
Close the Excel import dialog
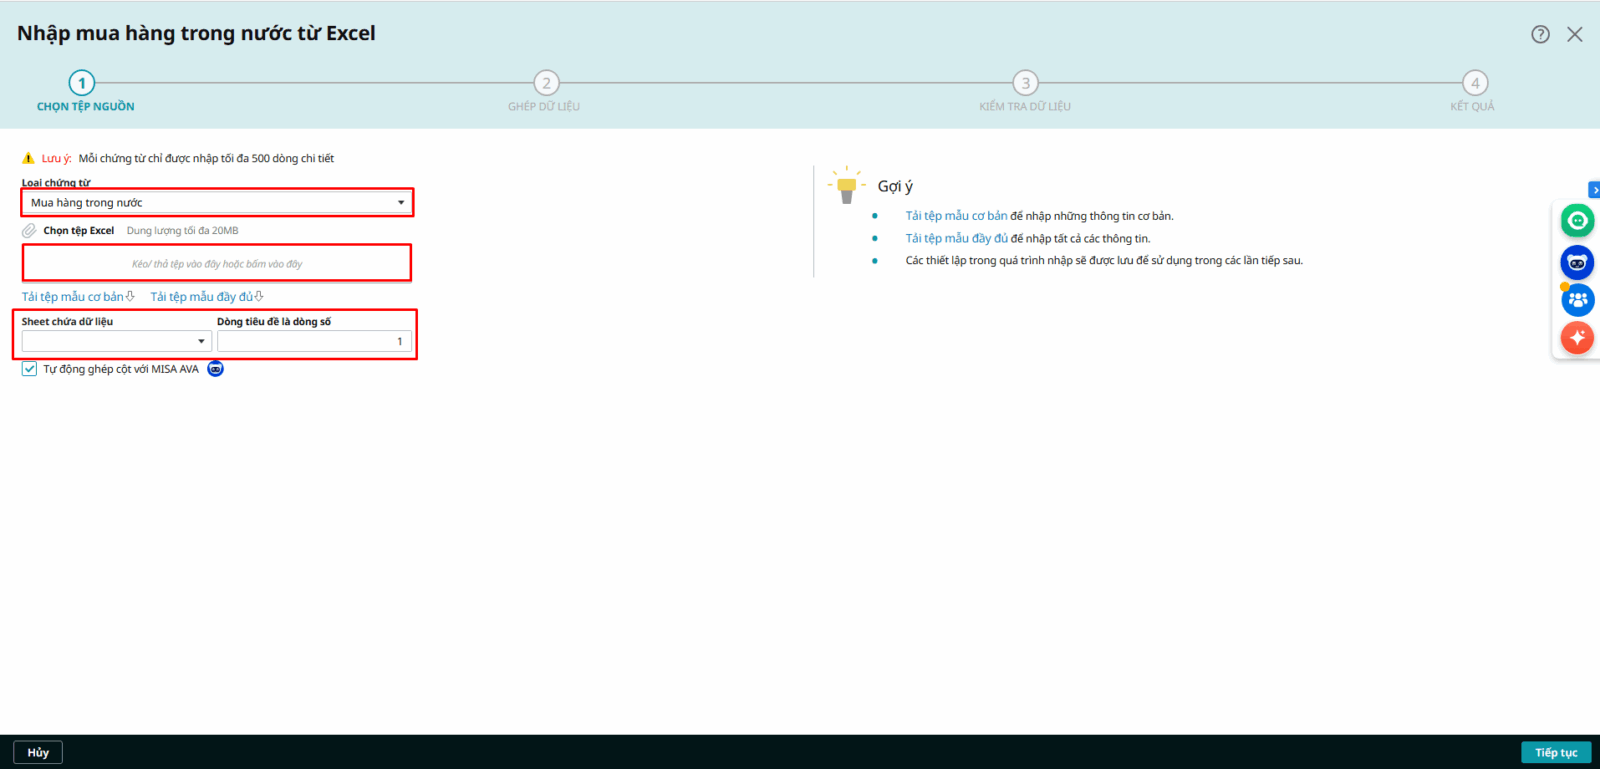[x=1575, y=34]
